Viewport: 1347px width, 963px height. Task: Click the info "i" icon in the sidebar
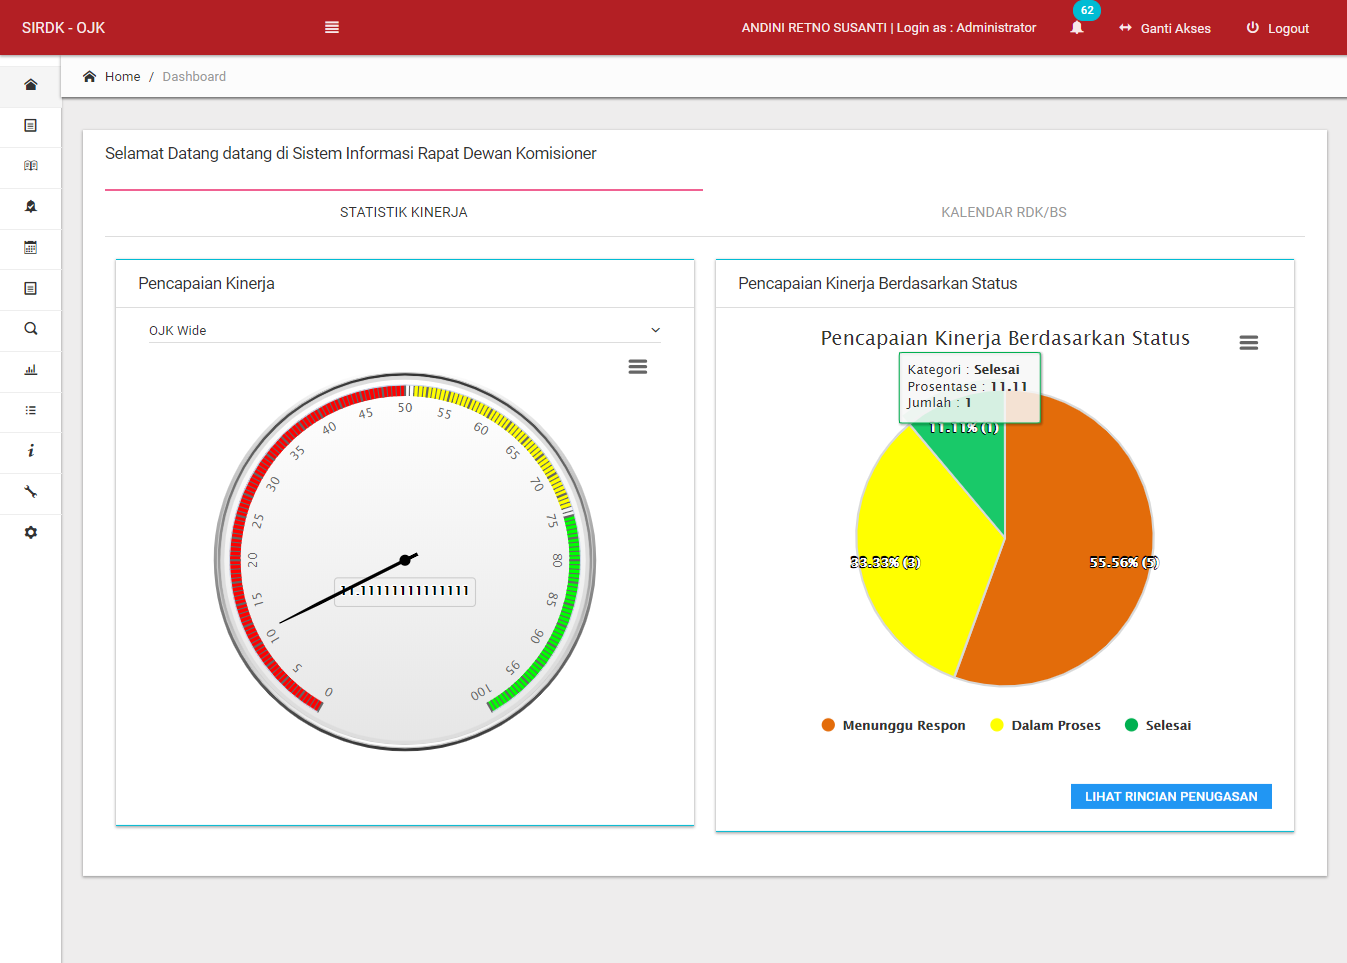[x=30, y=451]
